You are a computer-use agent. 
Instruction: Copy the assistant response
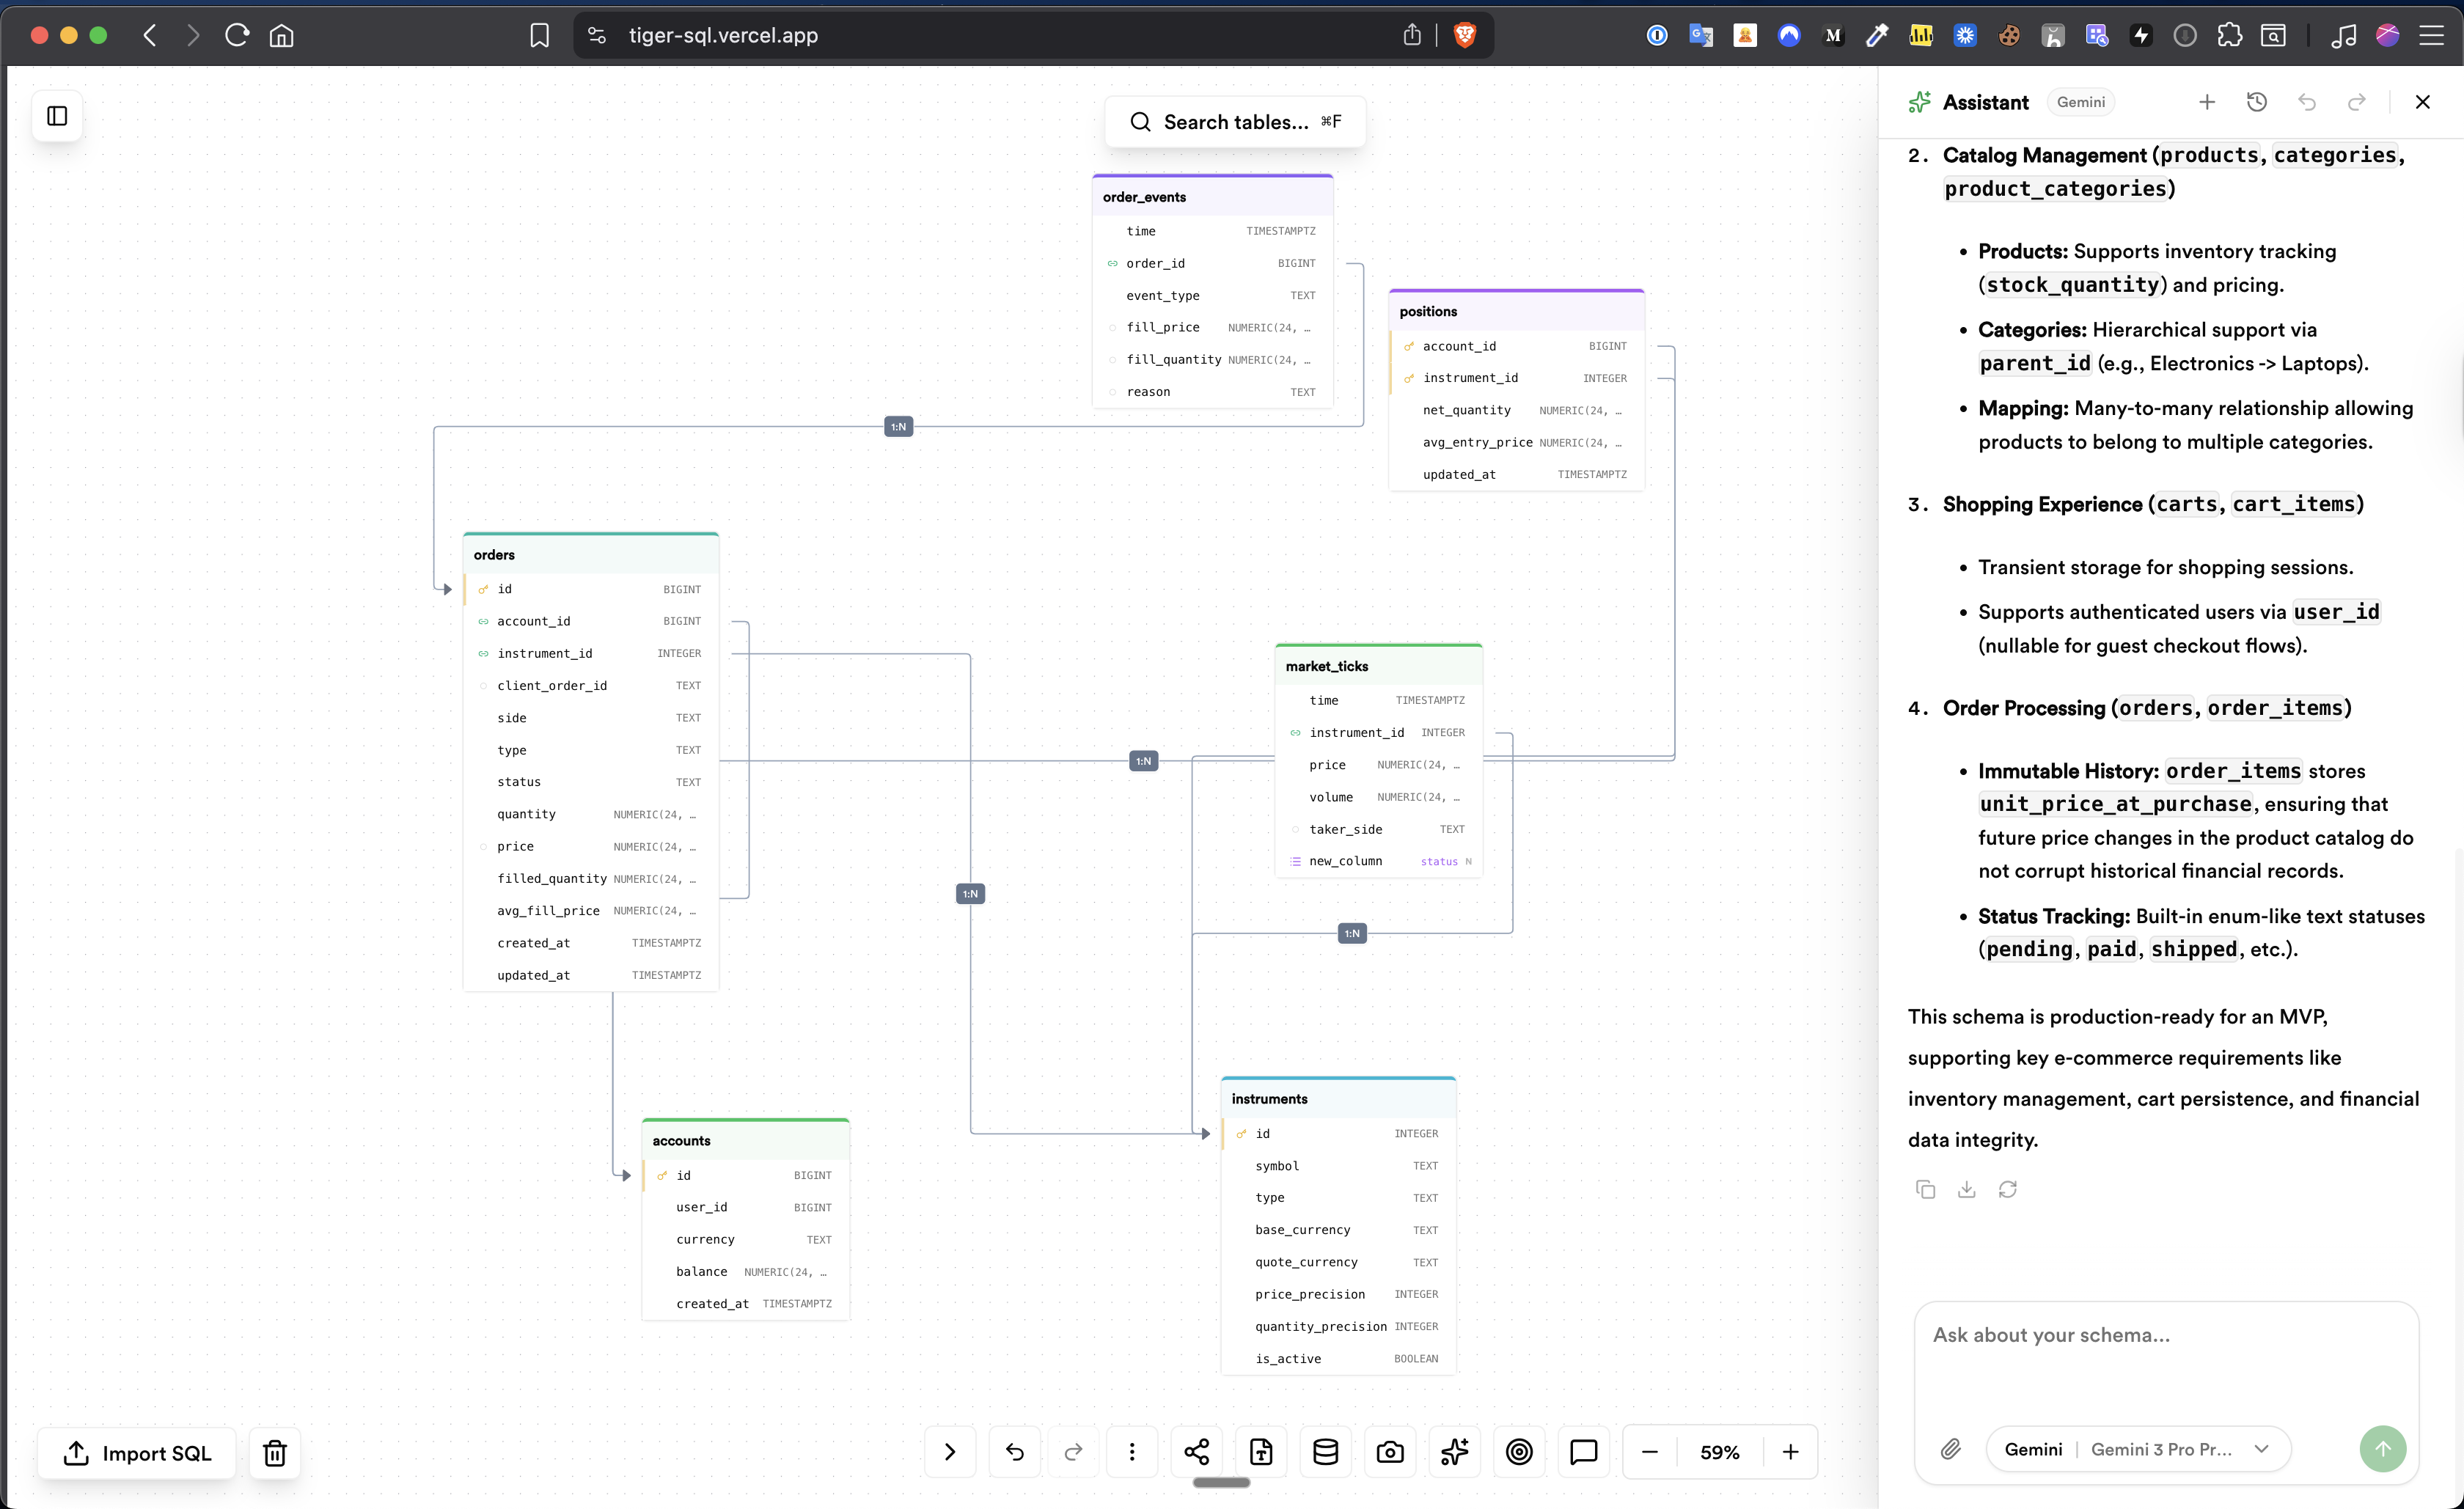click(x=1925, y=1189)
